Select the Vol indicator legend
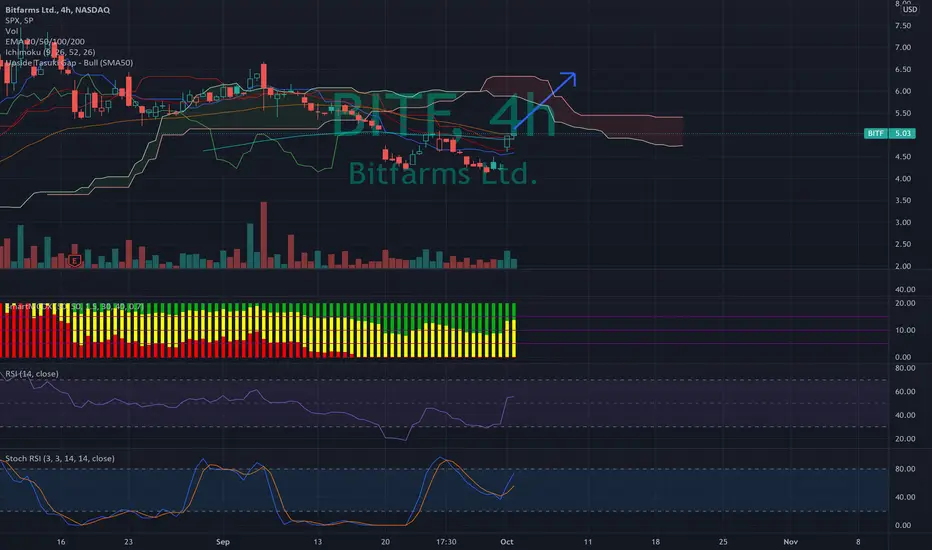Screen dimensions: 932x550 12,31
